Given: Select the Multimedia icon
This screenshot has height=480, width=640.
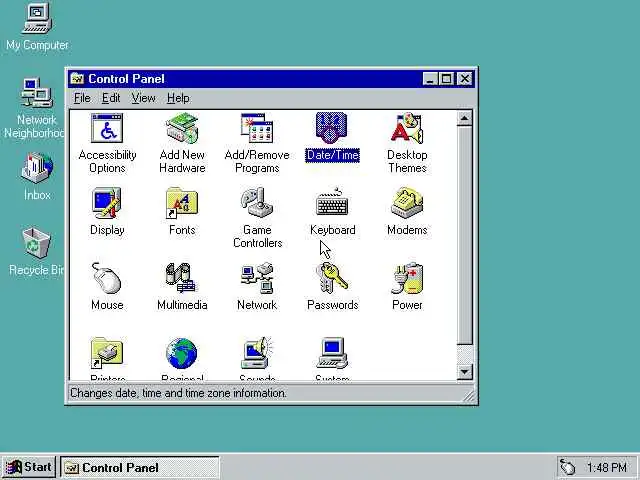Looking at the screenshot, I should [182, 278].
